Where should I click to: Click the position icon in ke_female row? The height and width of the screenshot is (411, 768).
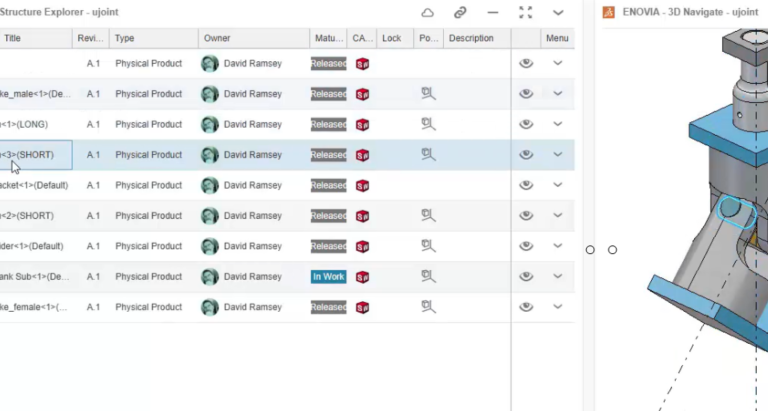click(429, 307)
